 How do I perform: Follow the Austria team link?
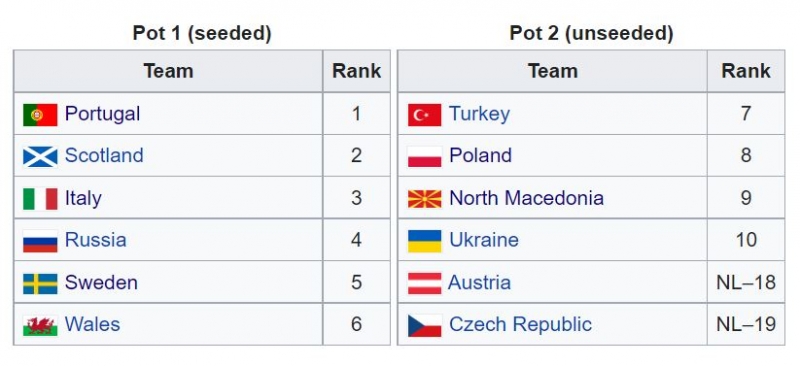[479, 282]
